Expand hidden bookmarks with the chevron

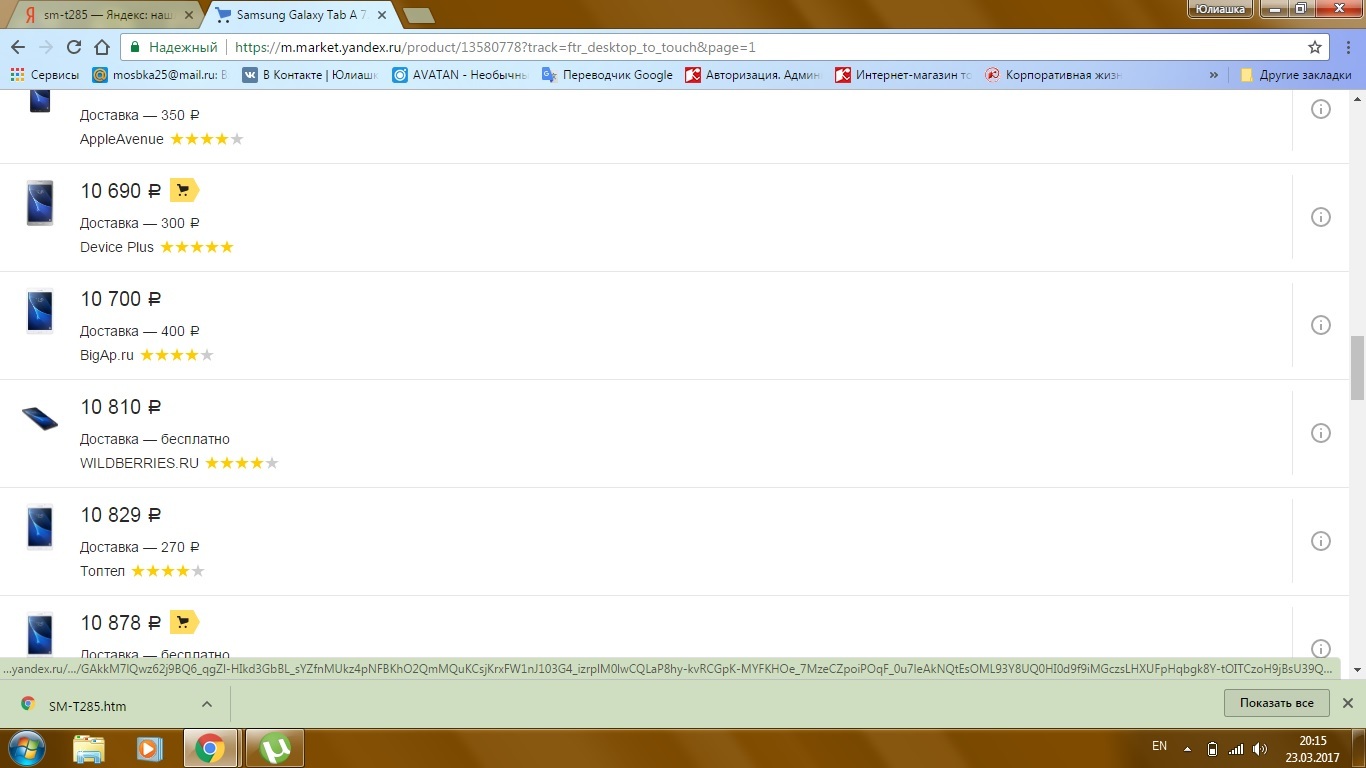[x=1214, y=75]
